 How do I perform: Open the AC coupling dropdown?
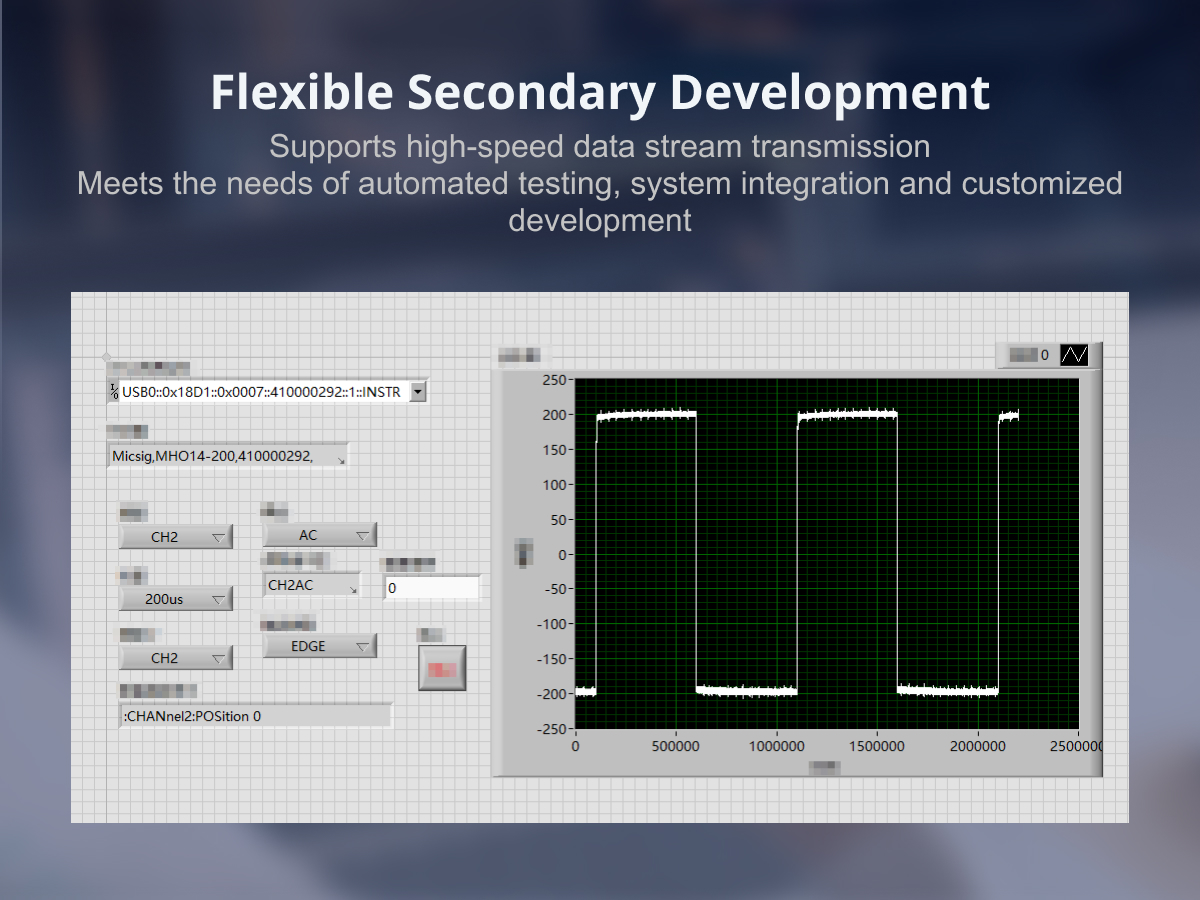tap(319, 535)
